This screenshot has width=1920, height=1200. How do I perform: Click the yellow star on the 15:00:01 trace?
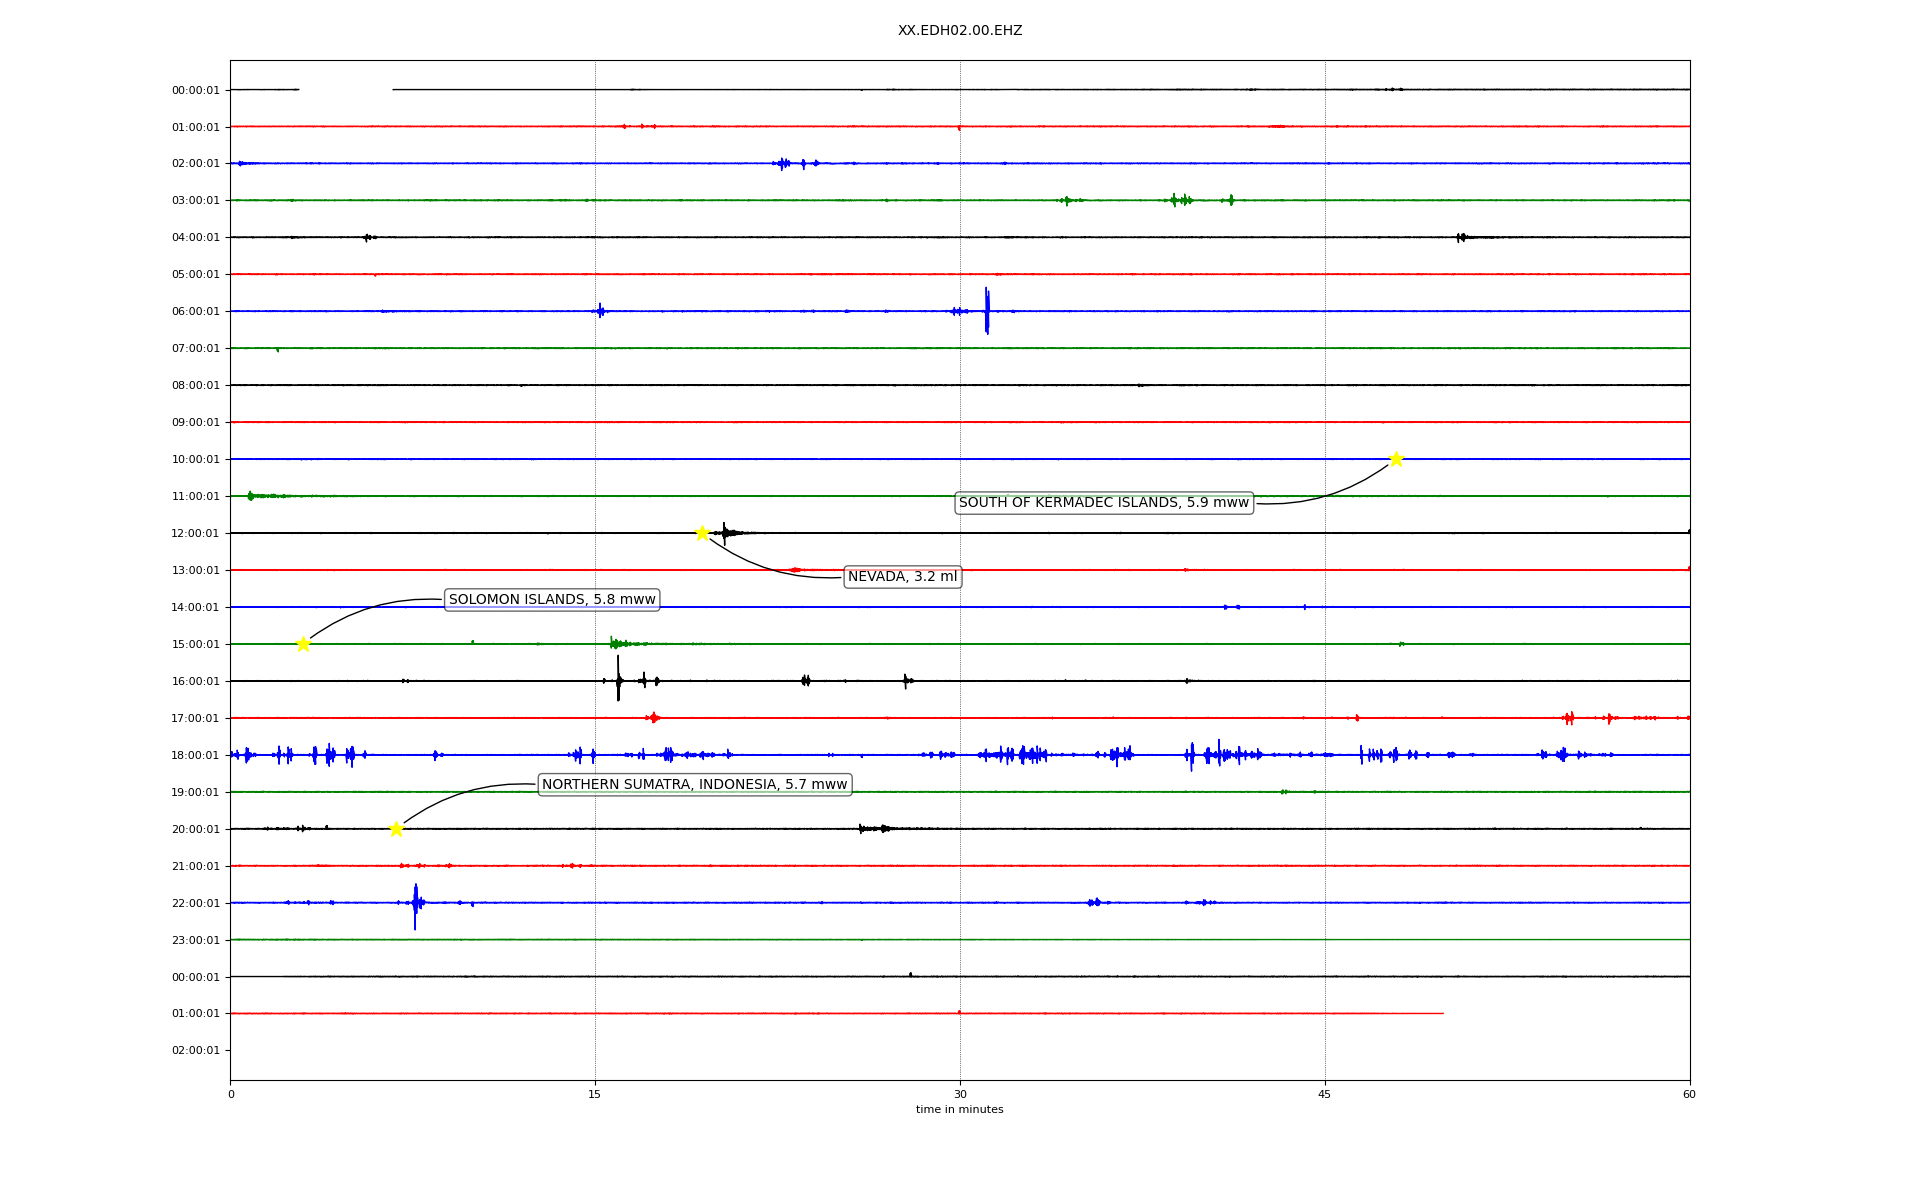303,644
